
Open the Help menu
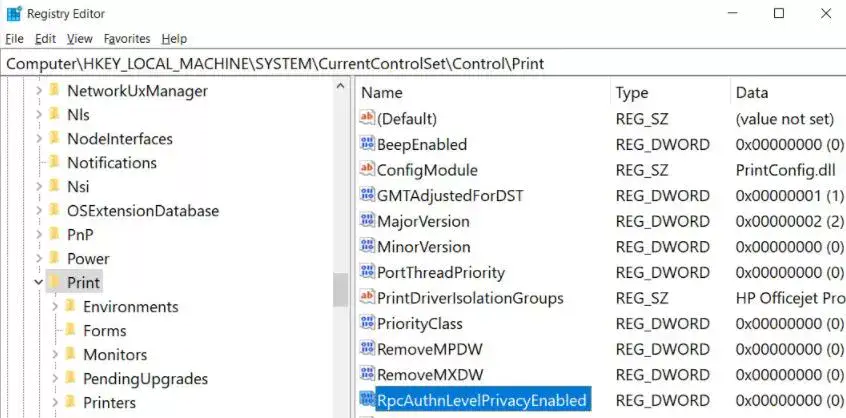click(x=174, y=39)
